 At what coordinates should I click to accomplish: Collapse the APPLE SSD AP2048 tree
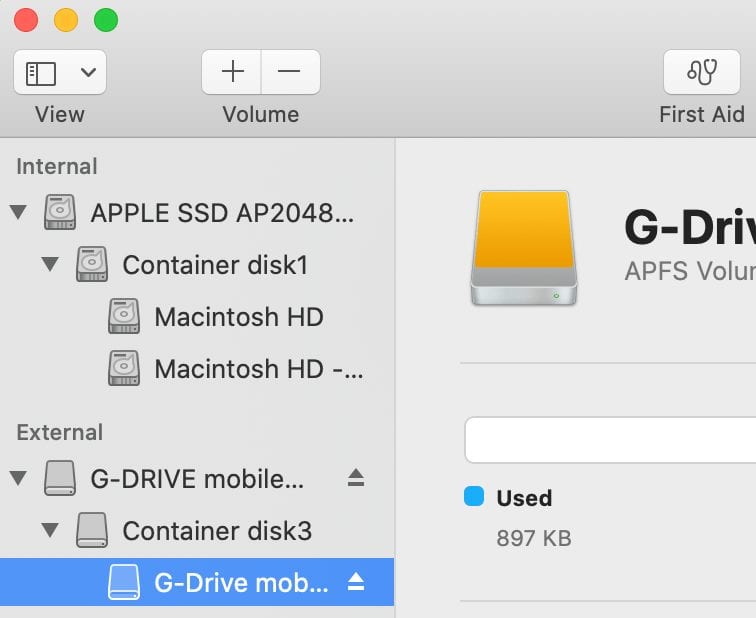pyautogui.click(x=18, y=212)
